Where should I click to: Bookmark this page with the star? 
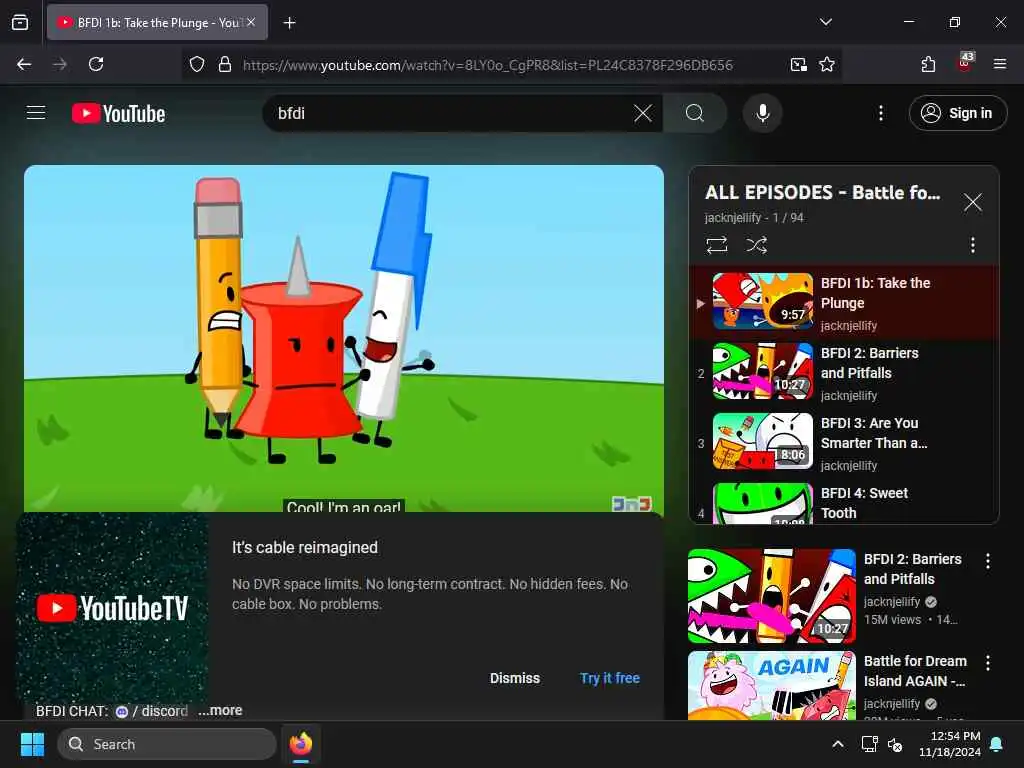(827, 64)
